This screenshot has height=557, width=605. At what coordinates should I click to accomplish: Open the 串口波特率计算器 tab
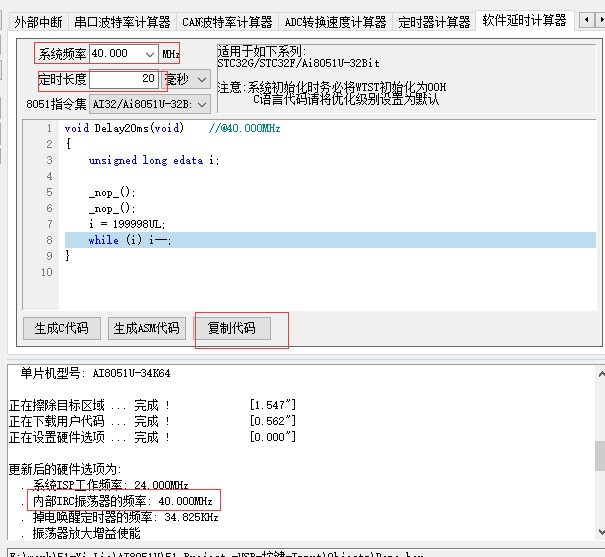click(x=122, y=22)
